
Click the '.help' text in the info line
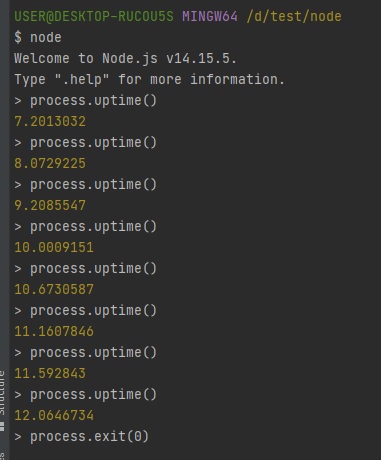pos(82,79)
